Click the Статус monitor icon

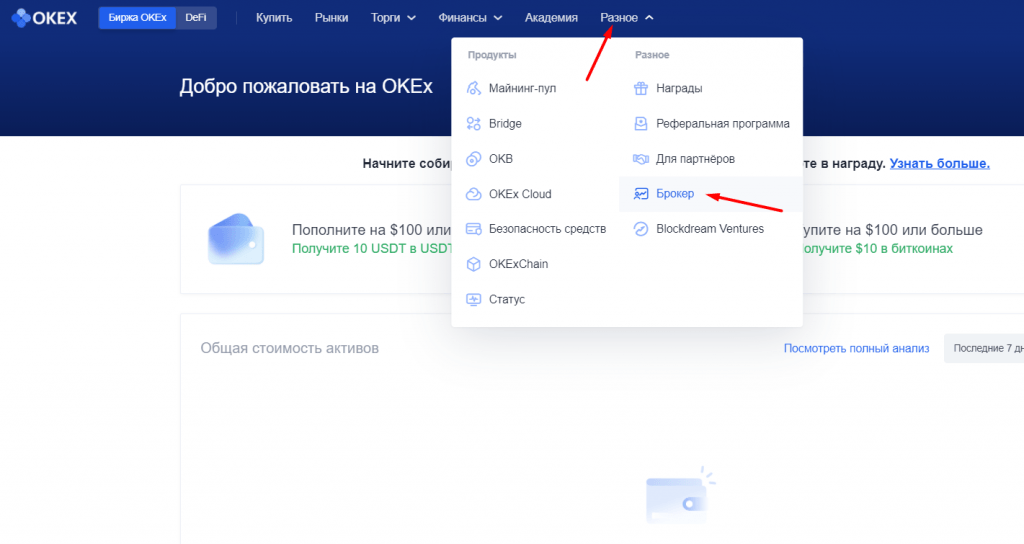click(x=473, y=299)
